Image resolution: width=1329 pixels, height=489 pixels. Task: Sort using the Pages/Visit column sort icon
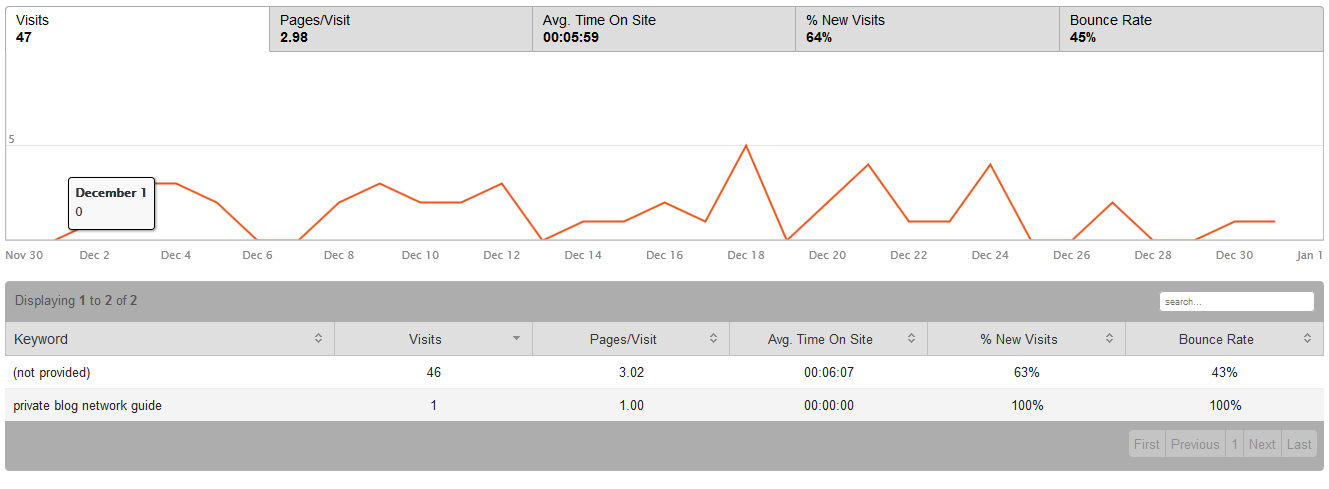(x=713, y=339)
